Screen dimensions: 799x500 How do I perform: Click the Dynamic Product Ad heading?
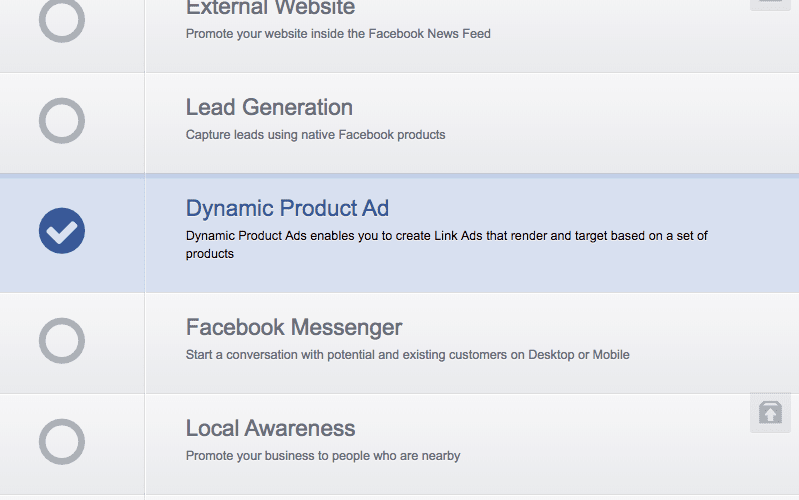point(287,208)
